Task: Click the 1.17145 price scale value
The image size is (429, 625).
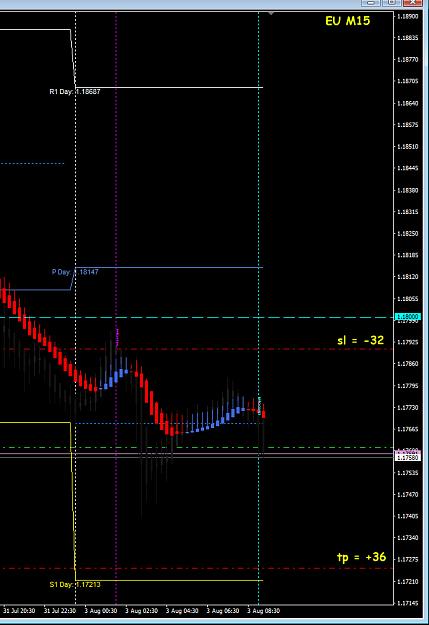Action: pyautogui.click(x=408, y=603)
